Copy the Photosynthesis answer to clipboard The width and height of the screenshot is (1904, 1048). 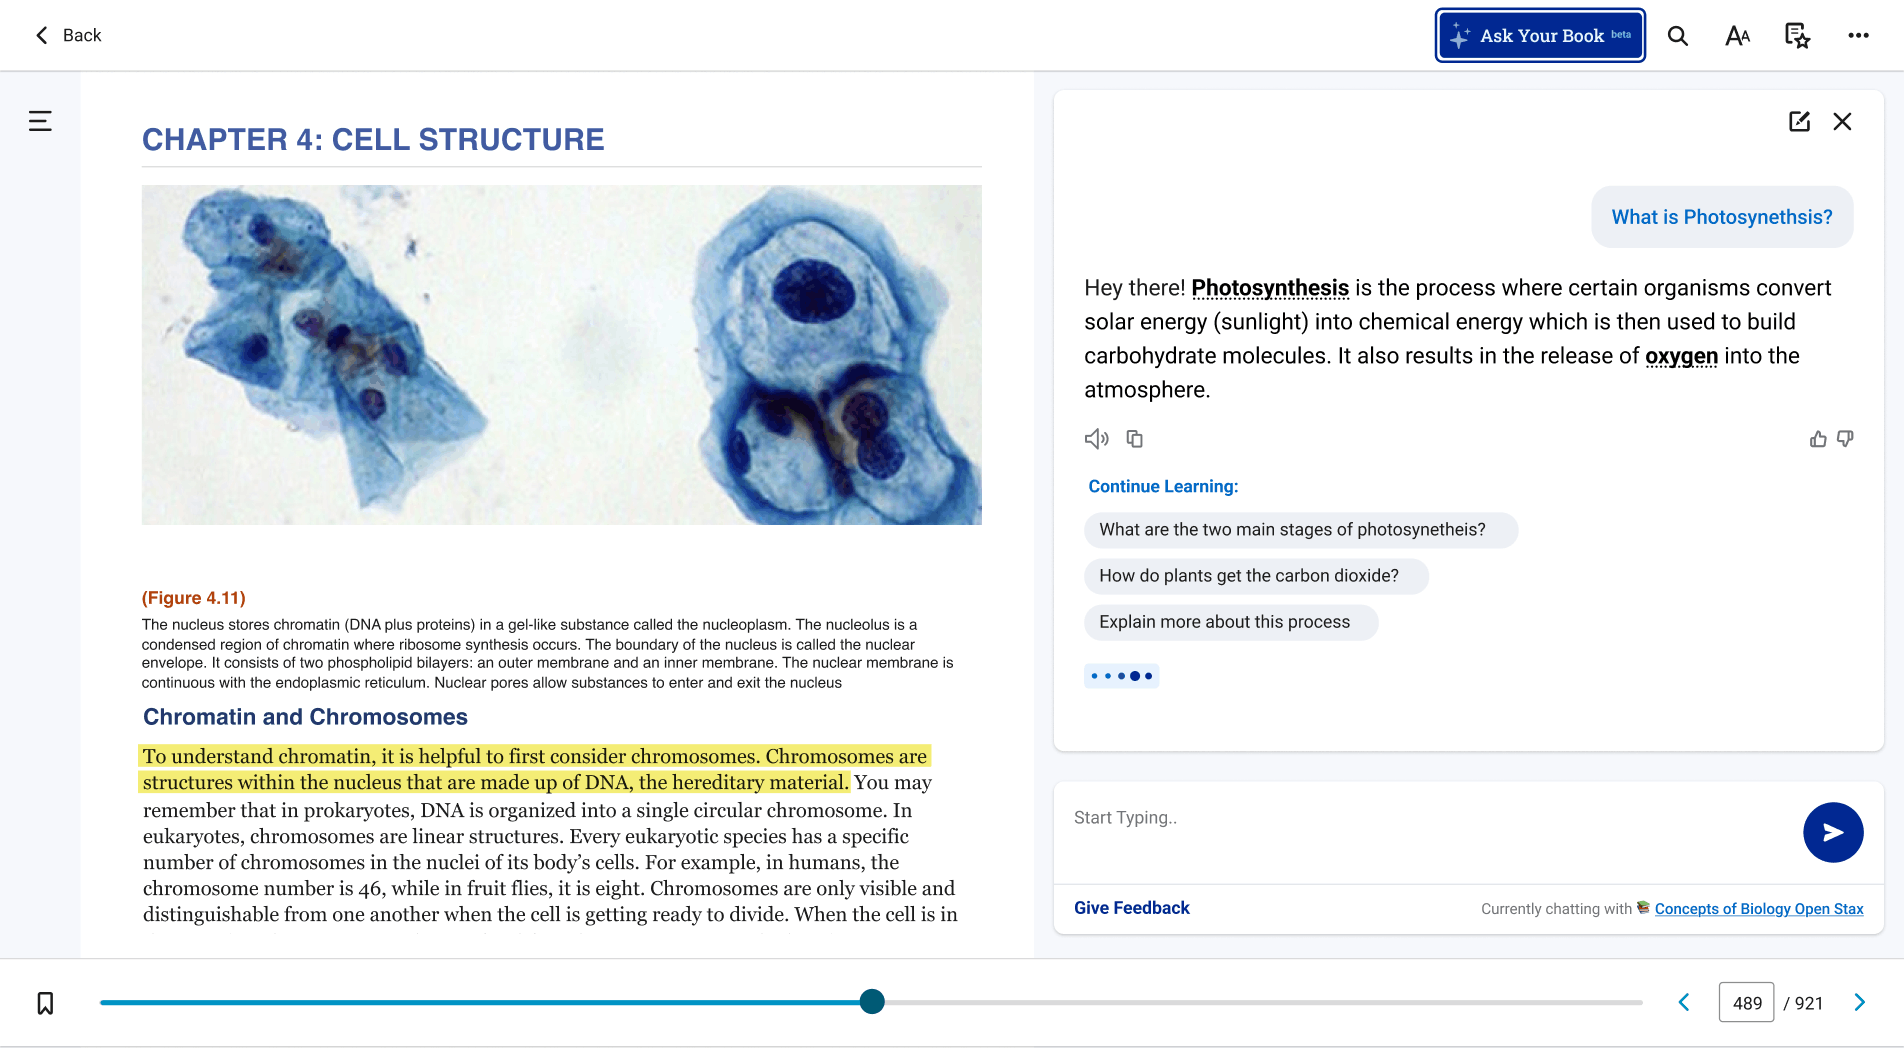[x=1135, y=439]
